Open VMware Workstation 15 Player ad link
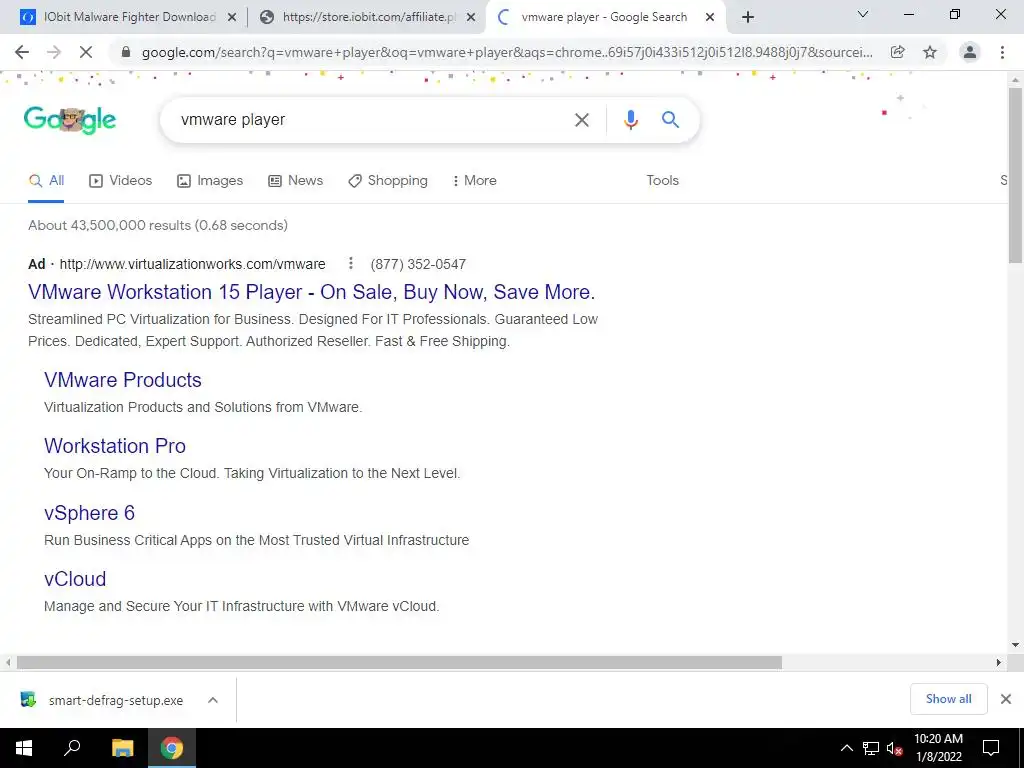Viewport: 1024px width, 768px height. point(312,292)
